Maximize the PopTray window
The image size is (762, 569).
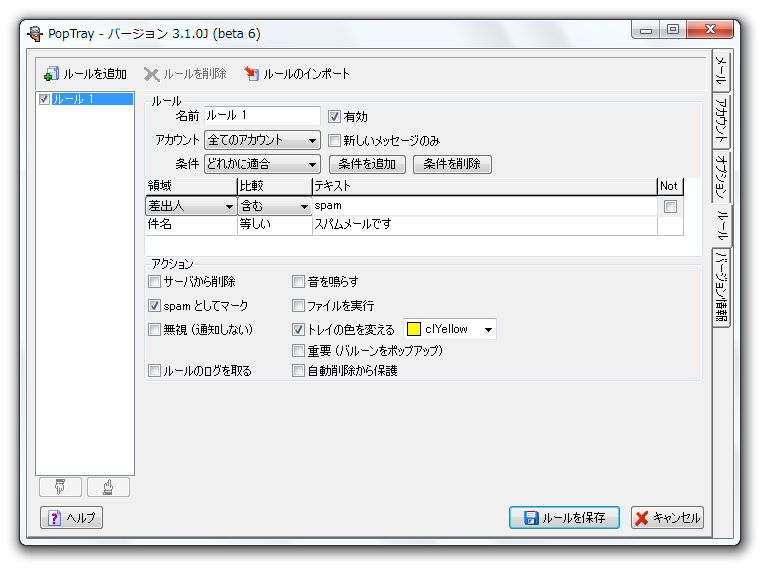pyautogui.click(x=673, y=29)
